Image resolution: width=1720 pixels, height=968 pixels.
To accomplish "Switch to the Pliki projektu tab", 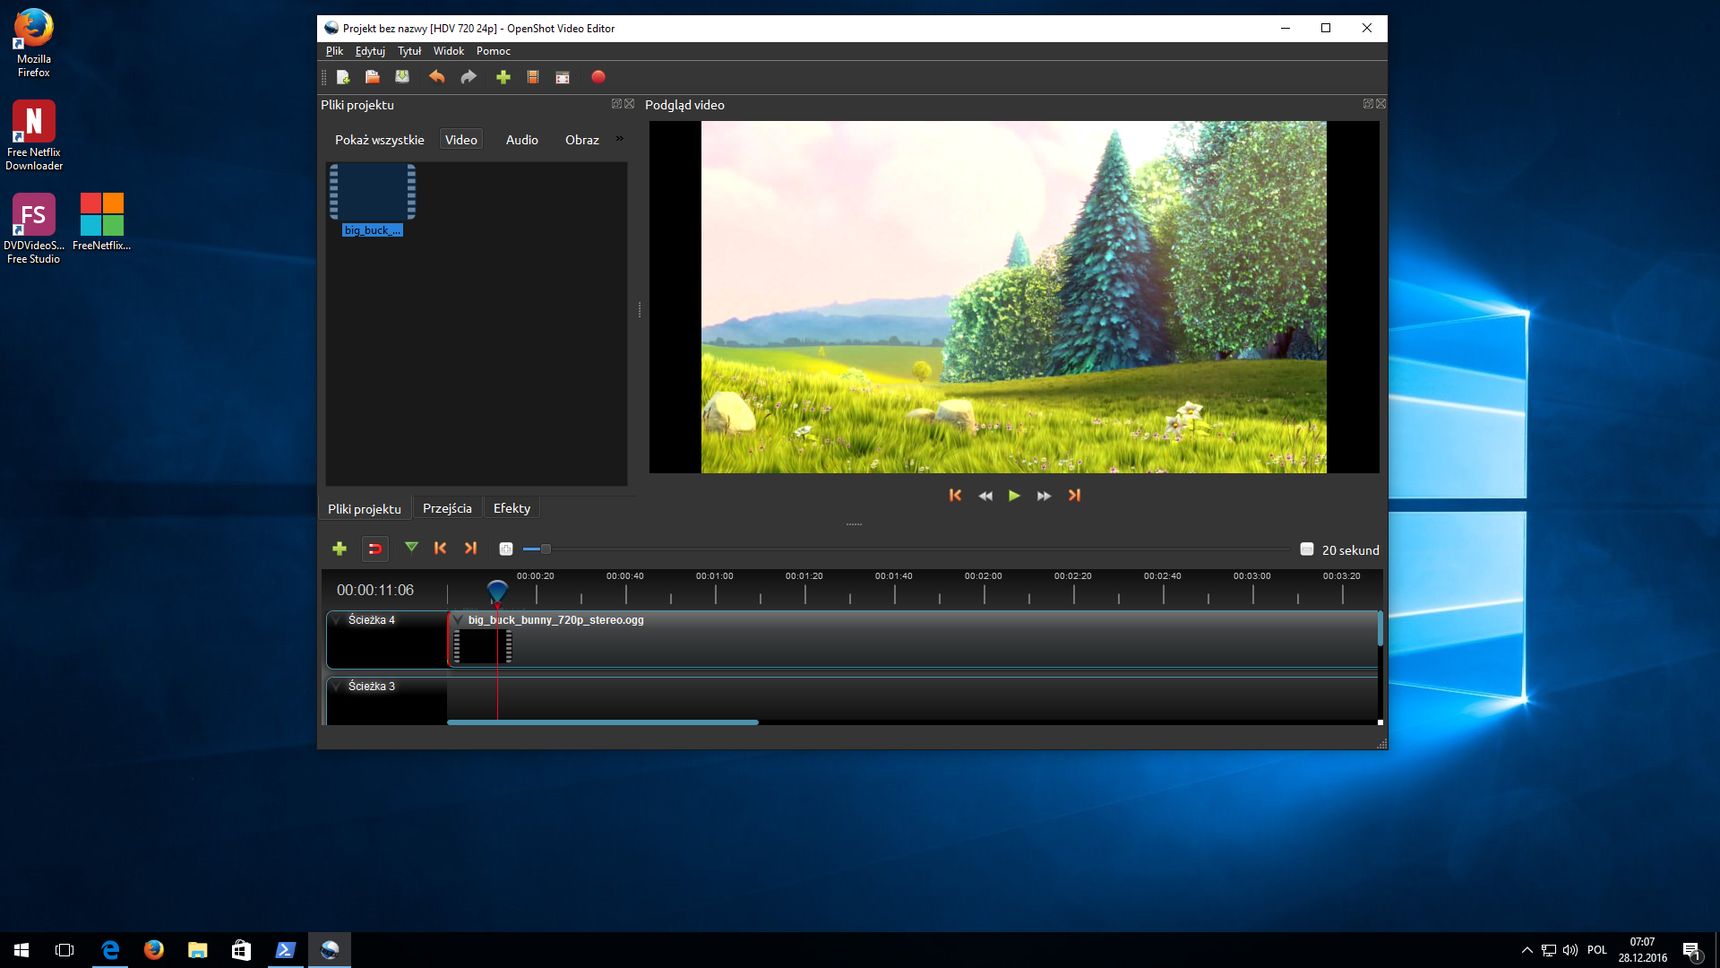I will [x=364, y=509].
